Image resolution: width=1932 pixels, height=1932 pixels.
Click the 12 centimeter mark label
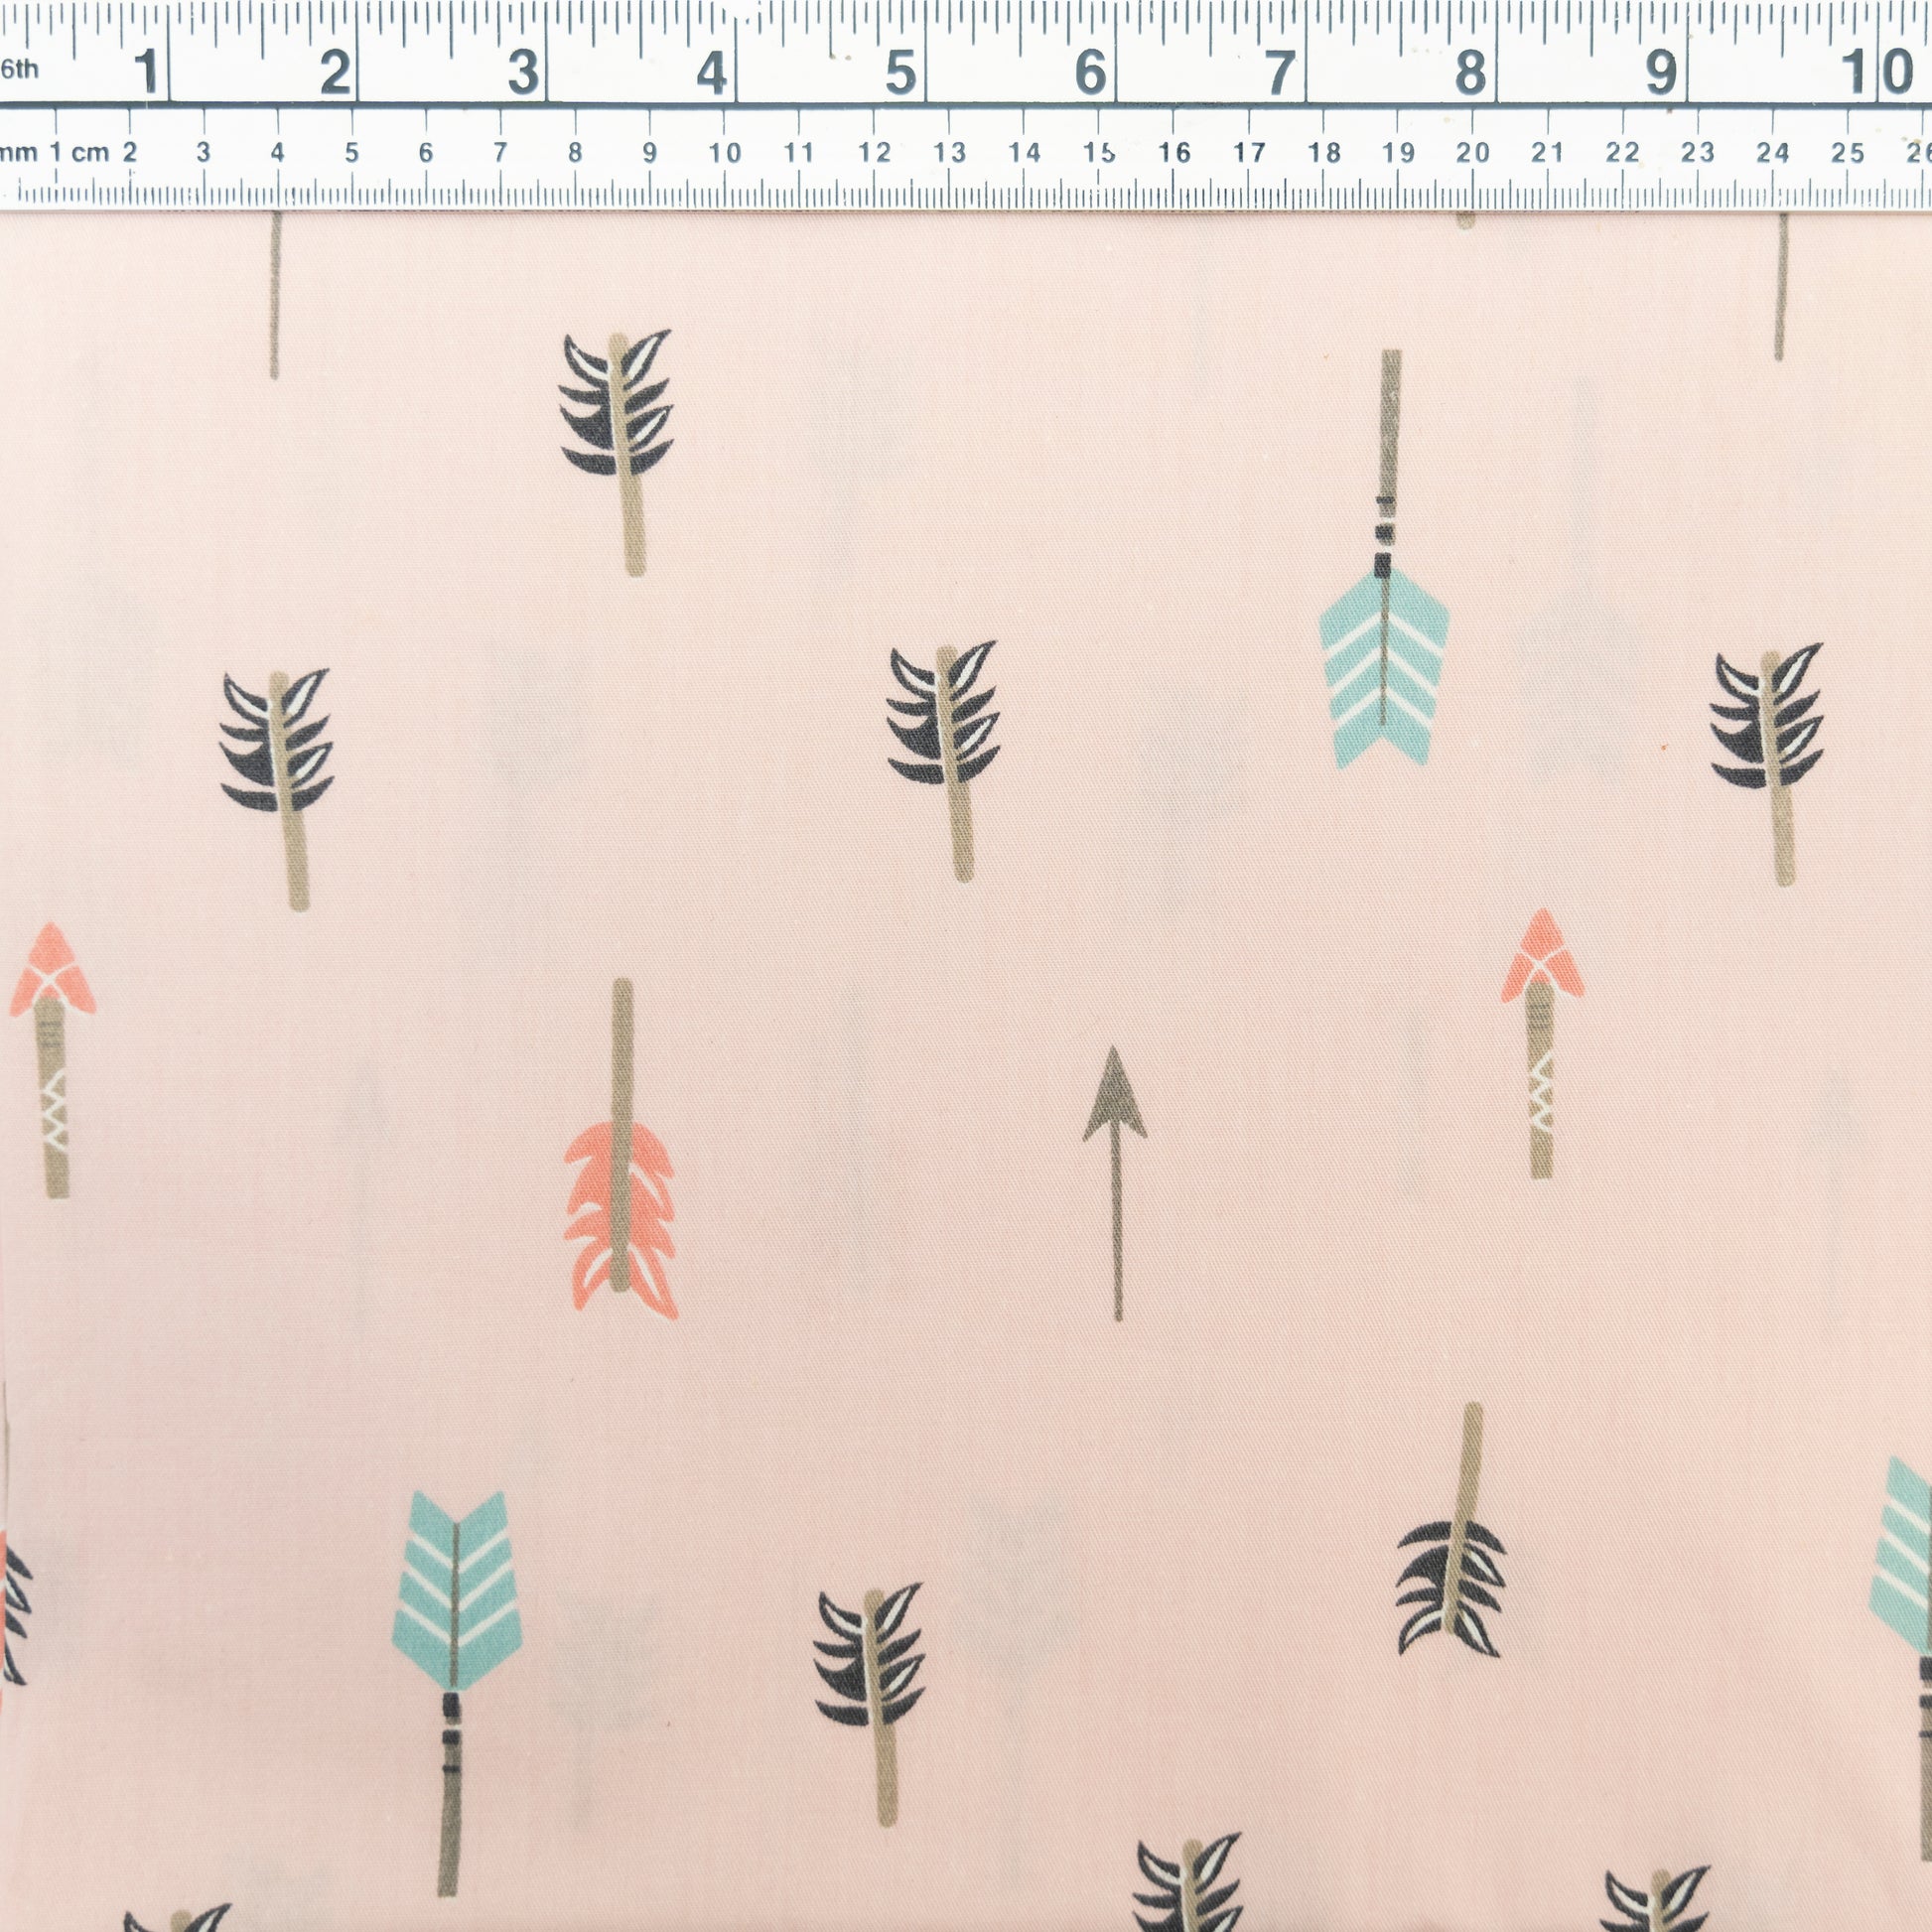(x=874, y=153)
